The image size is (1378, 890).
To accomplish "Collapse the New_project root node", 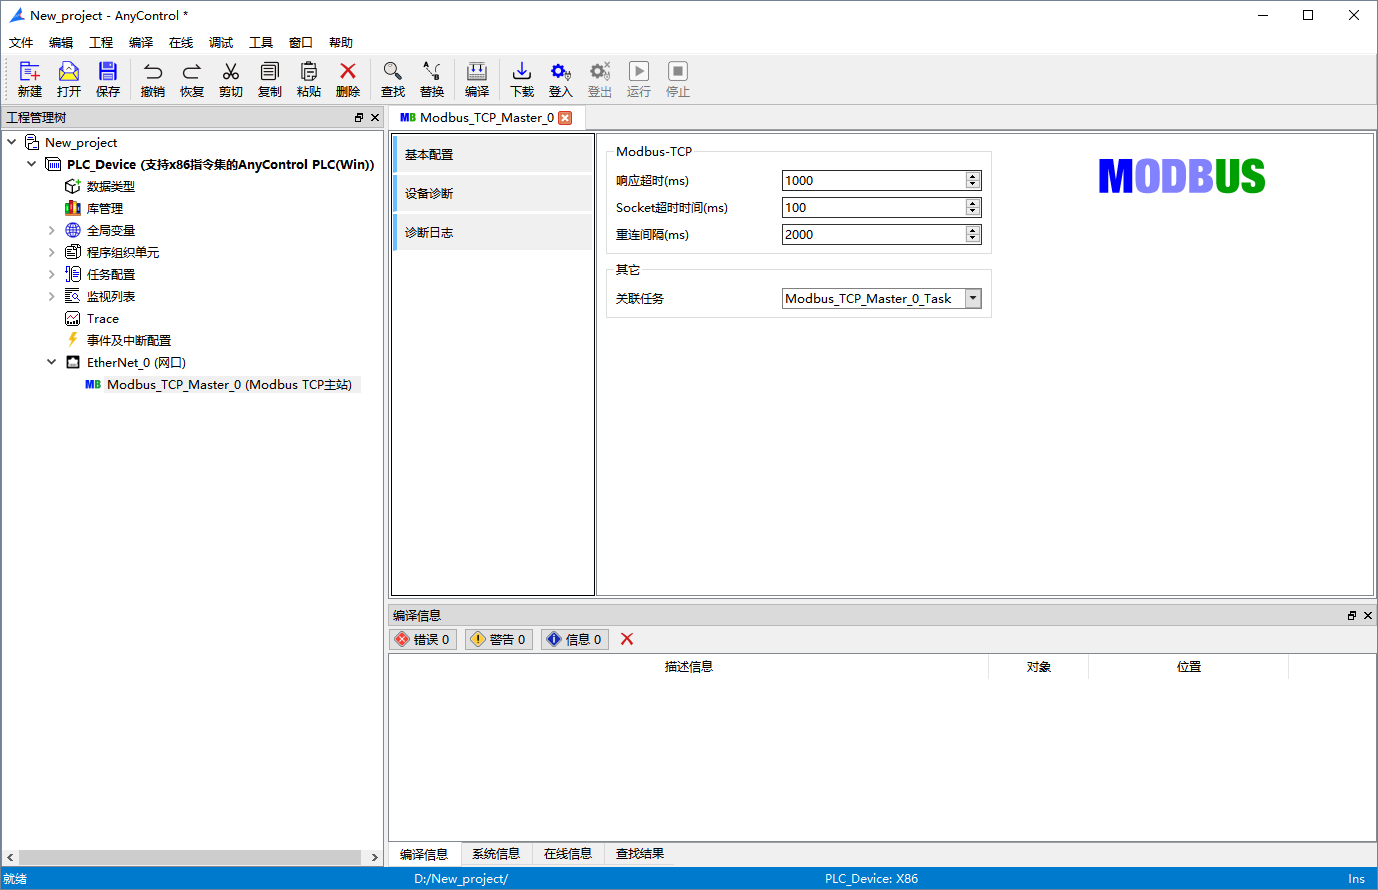I will tap(11, 142).
